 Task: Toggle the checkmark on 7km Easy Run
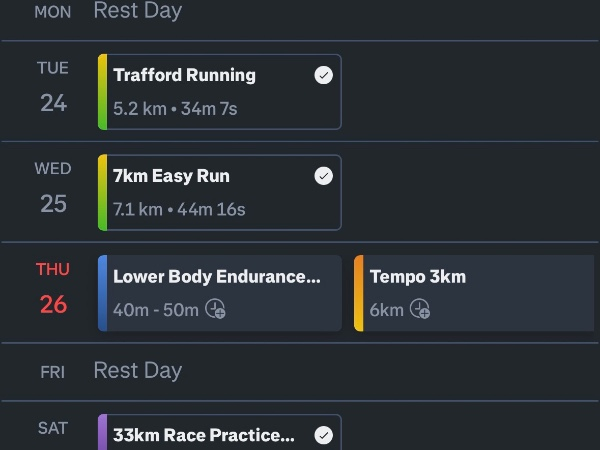point(323,176)
